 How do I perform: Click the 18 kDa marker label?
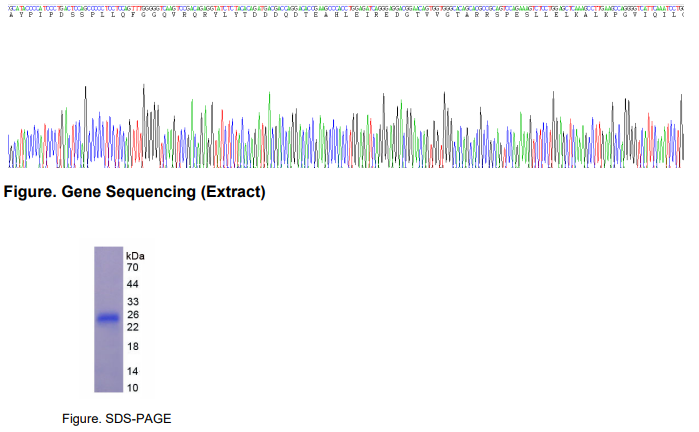click(131, 347)
